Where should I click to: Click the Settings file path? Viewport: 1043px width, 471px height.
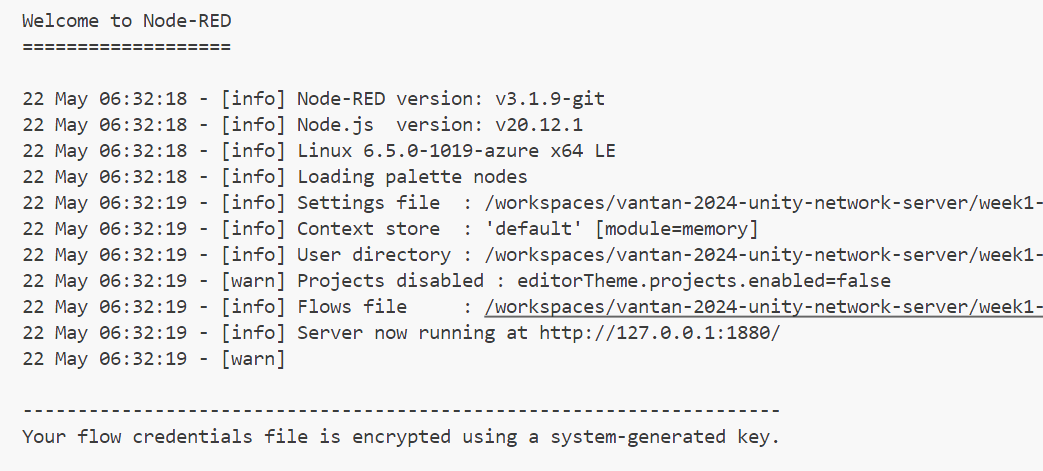tap(763, 203)
